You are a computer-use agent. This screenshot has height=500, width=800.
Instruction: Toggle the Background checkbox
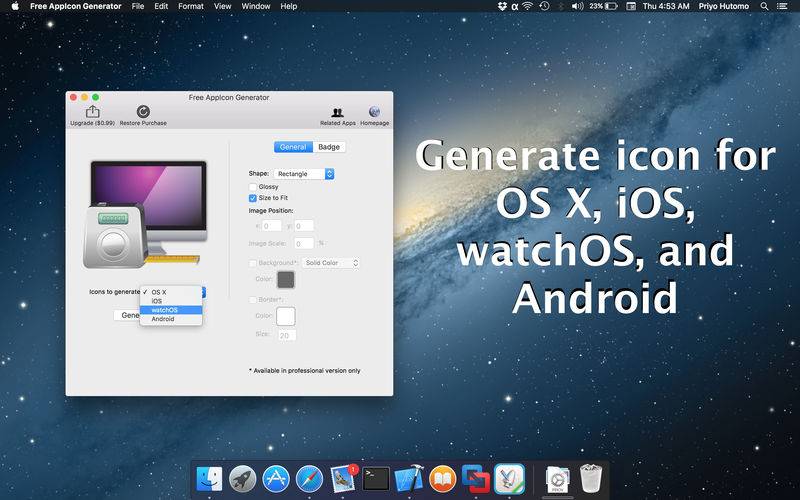(x=253, y=263)
